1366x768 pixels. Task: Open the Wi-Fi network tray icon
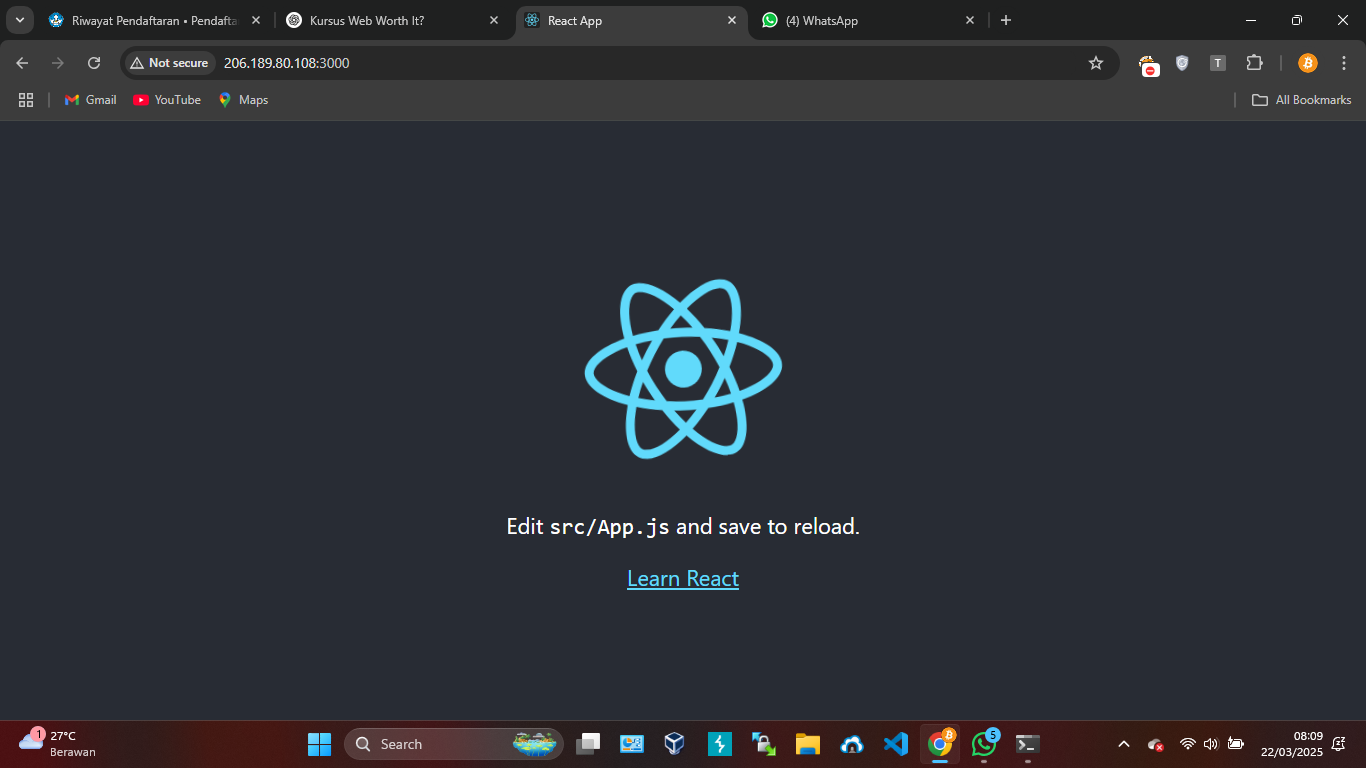pos(1188,744)
